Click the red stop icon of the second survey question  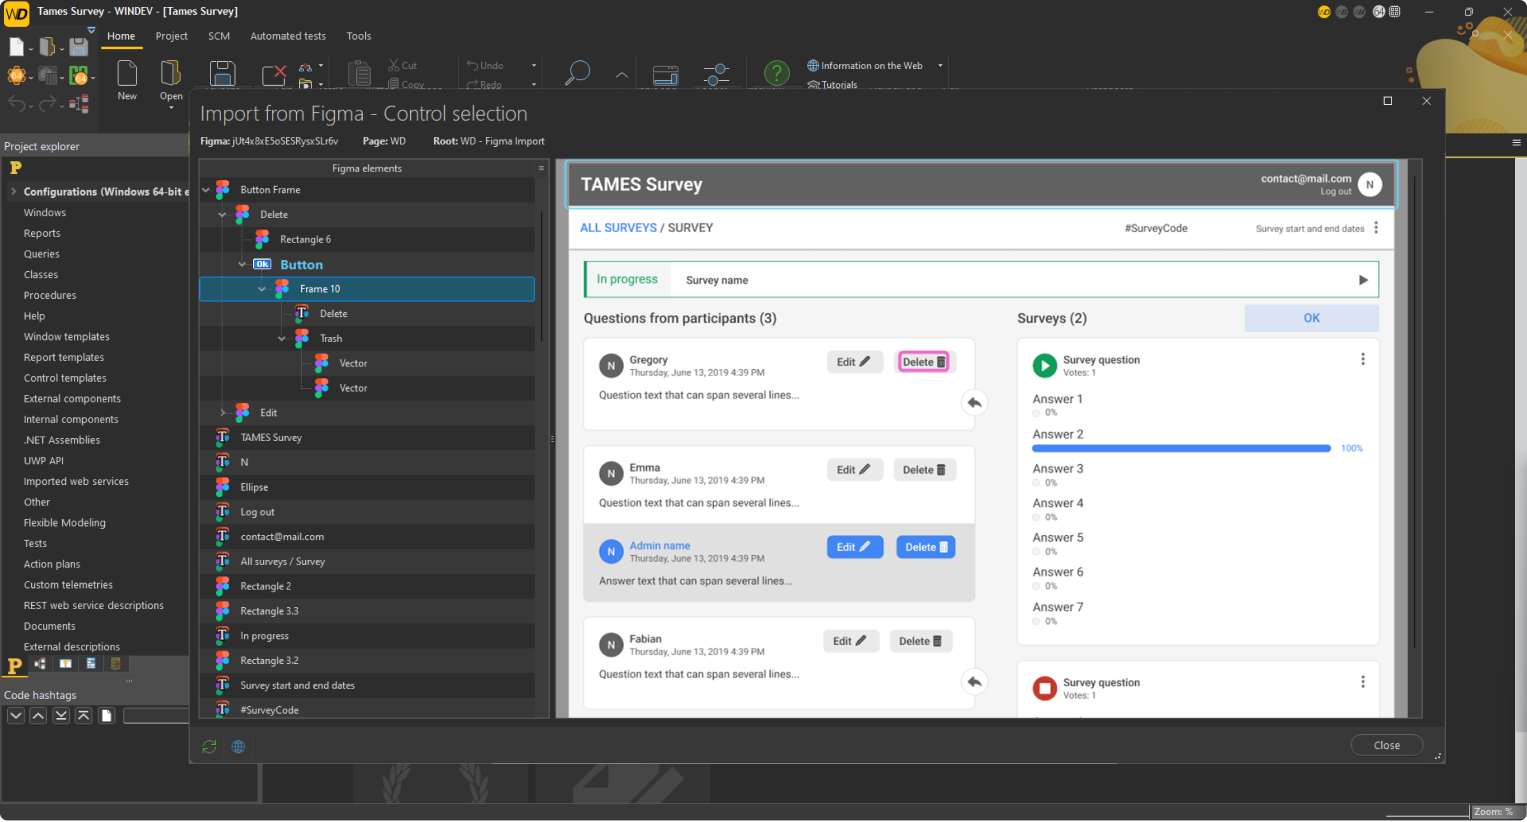click(x=1044, y=688)
